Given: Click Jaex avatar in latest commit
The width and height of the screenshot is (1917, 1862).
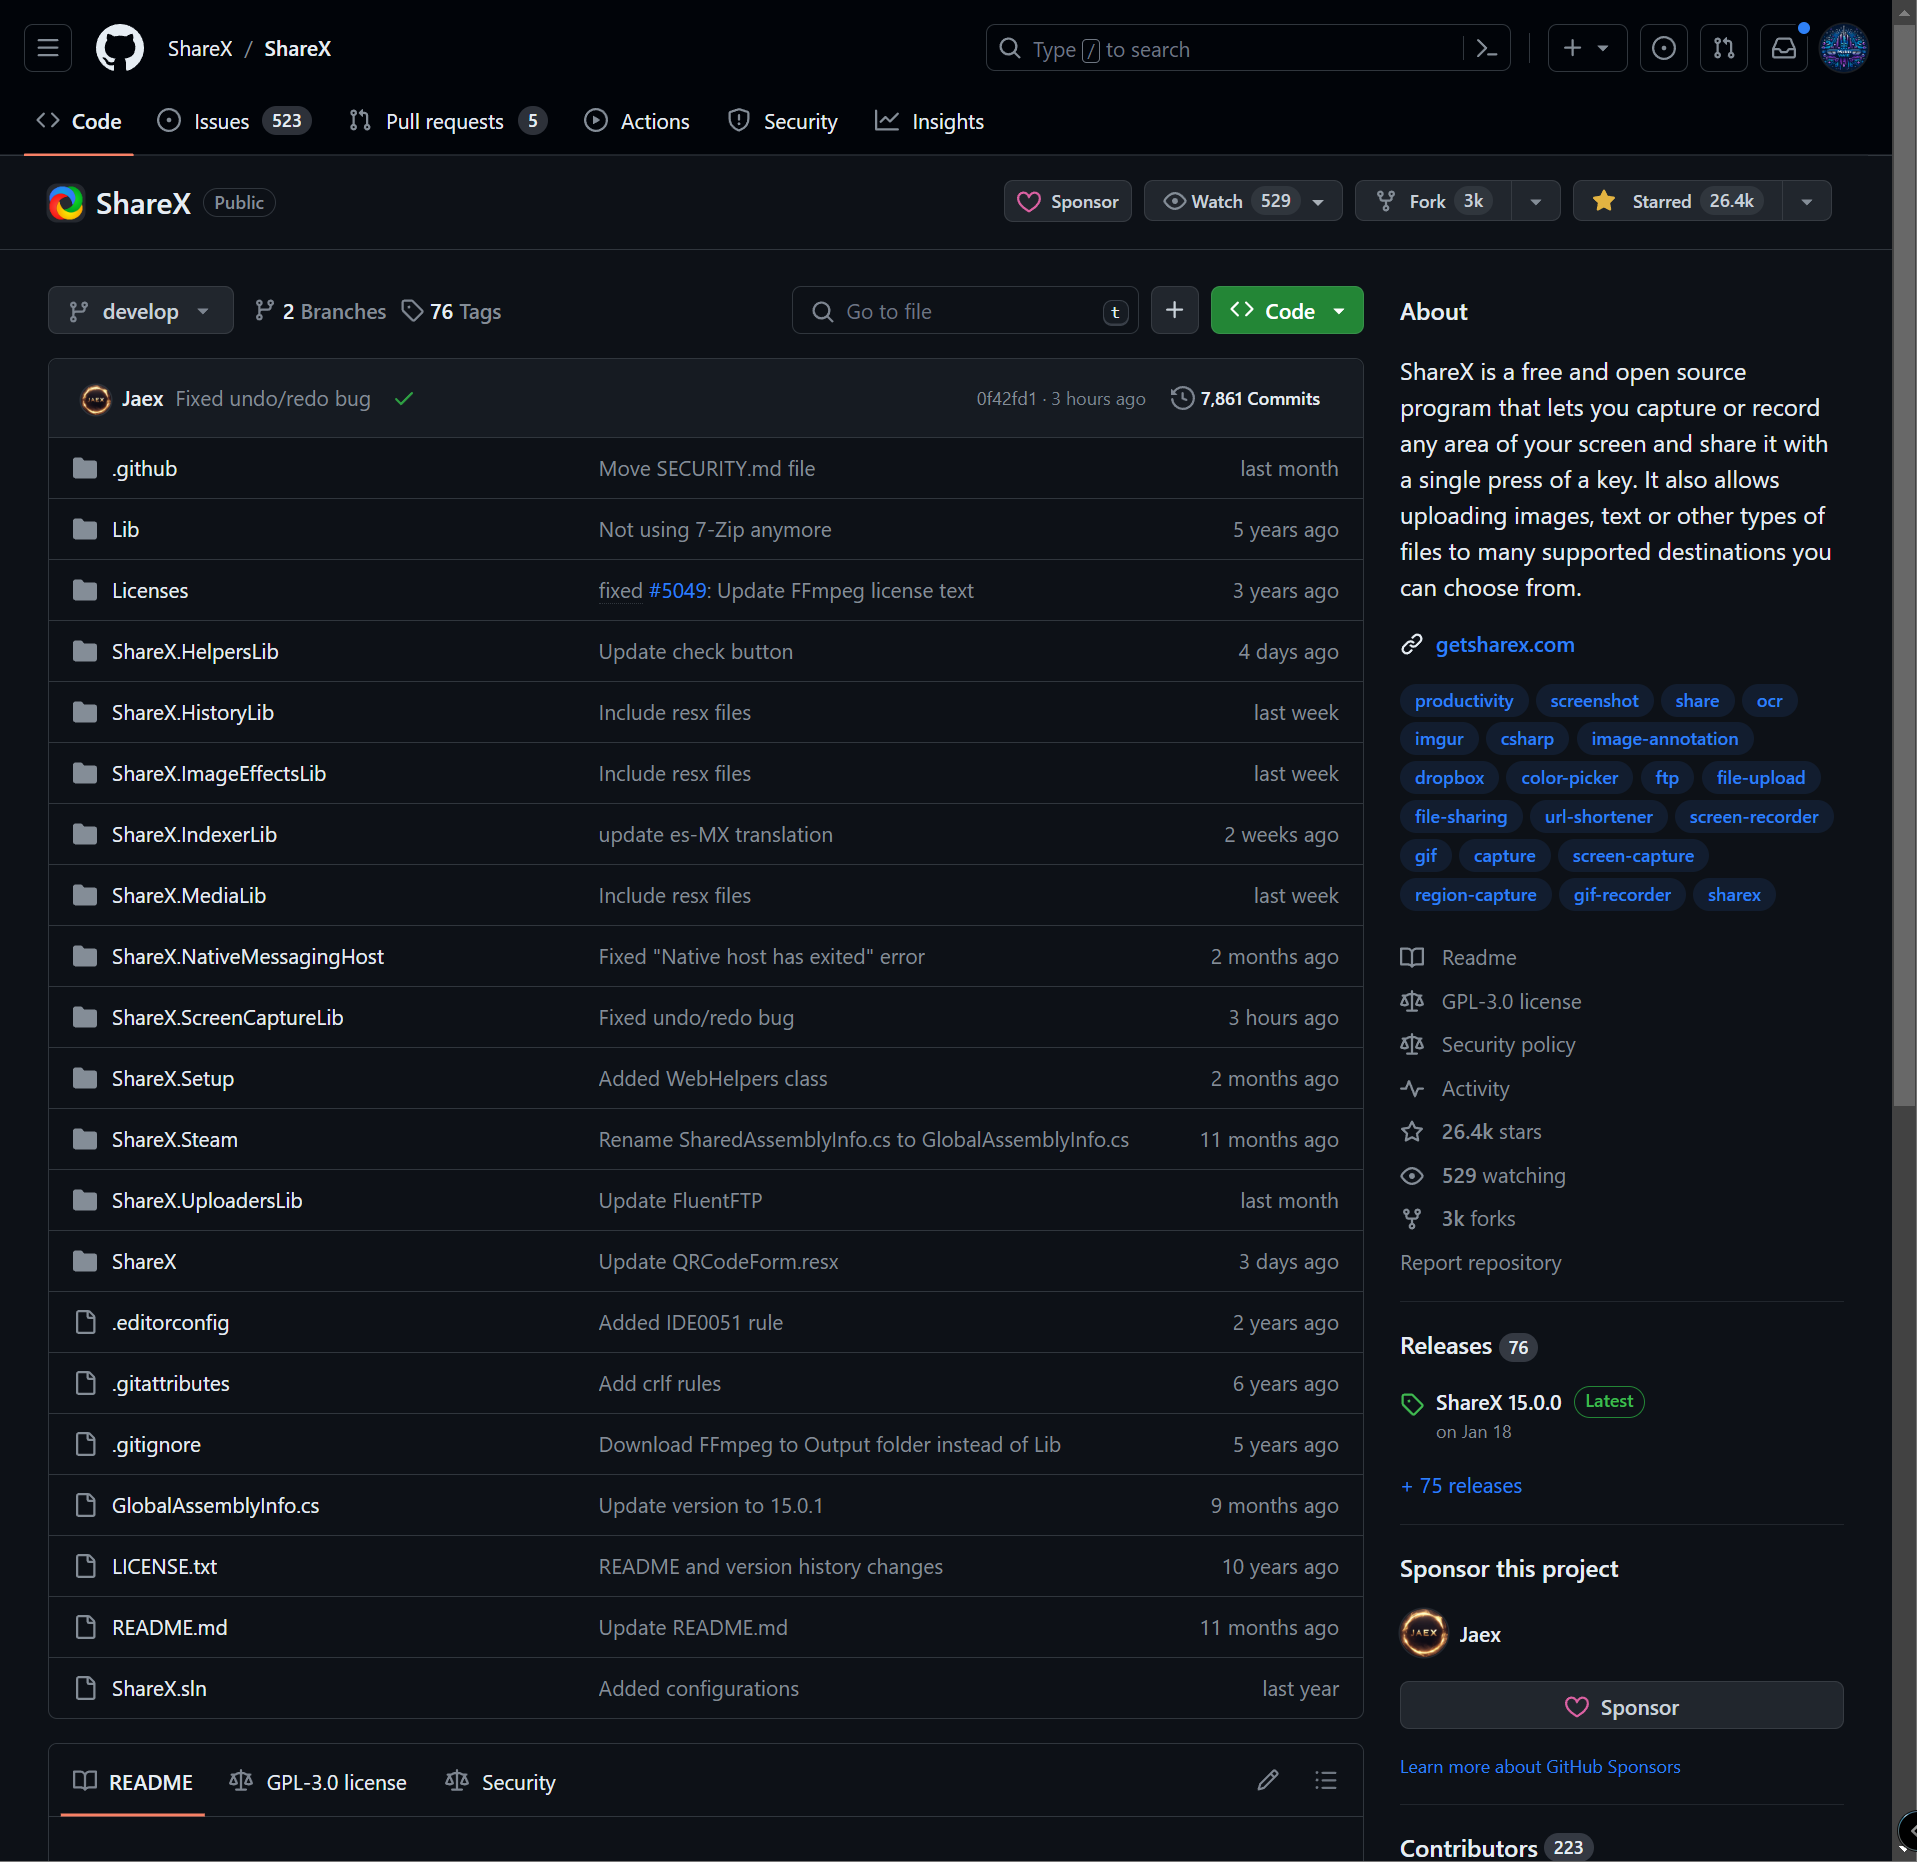Looking at the screenshot, I should tap(96, 399).
